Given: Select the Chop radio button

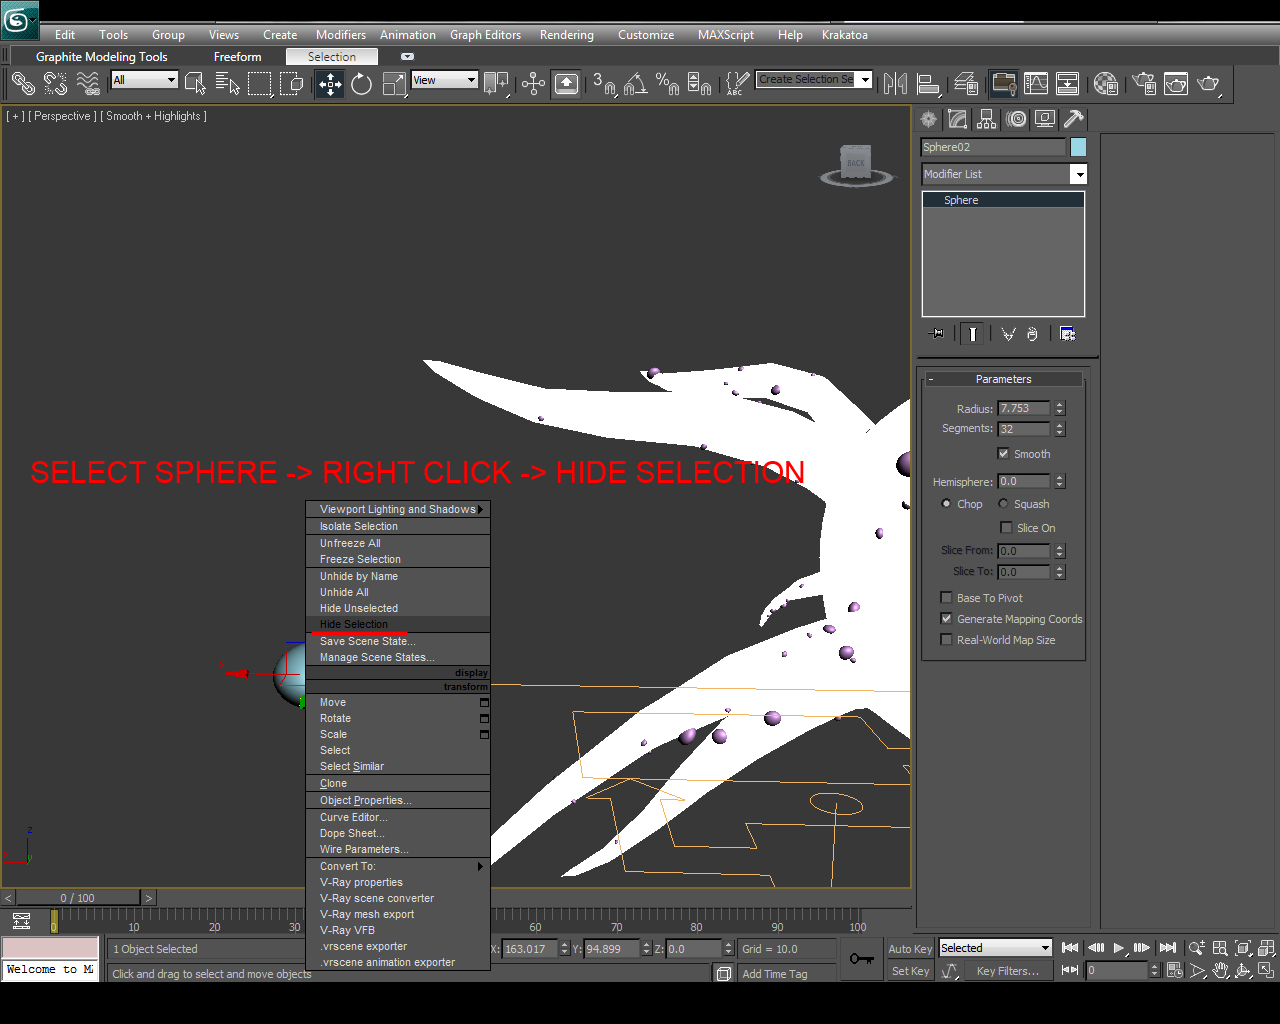Looking at the screenshot, I should [x=946, y=504].
